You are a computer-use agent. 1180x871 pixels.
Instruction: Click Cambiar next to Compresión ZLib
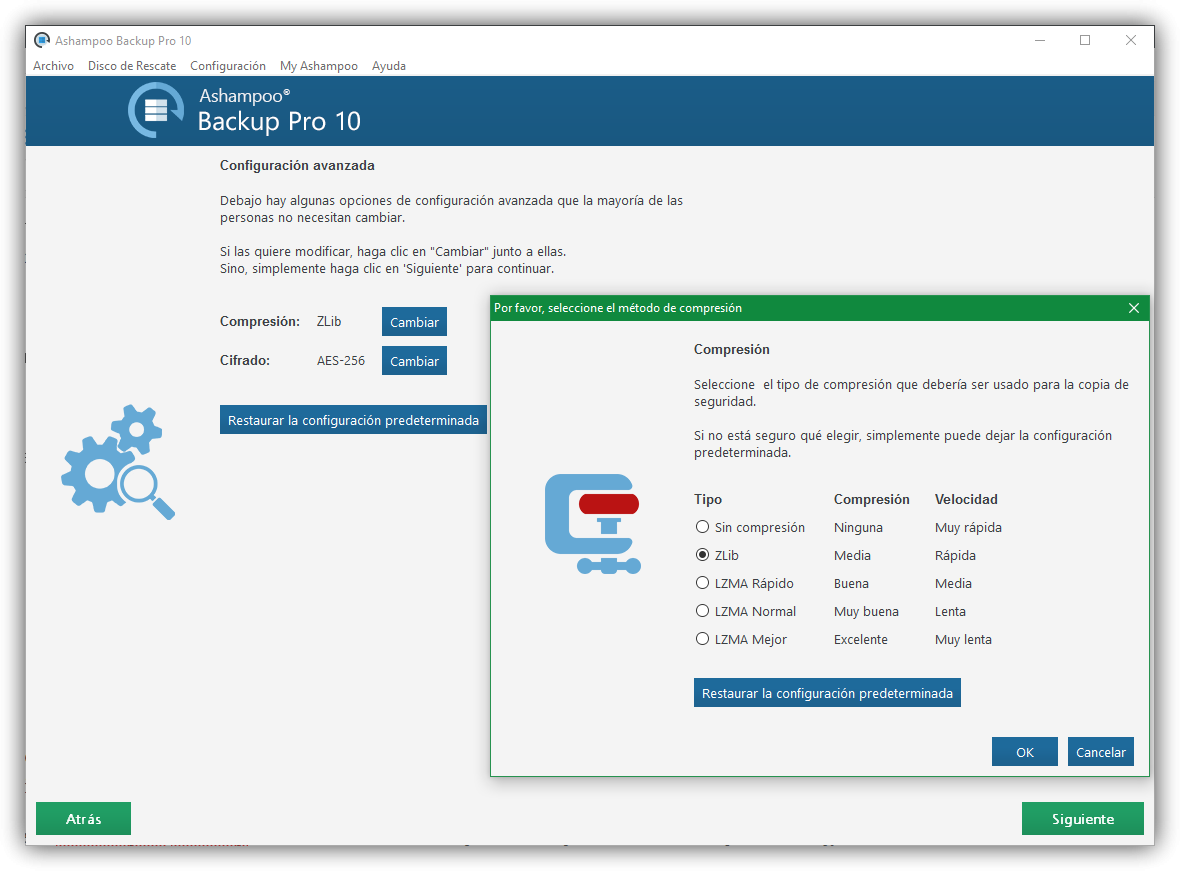(414, 321)
